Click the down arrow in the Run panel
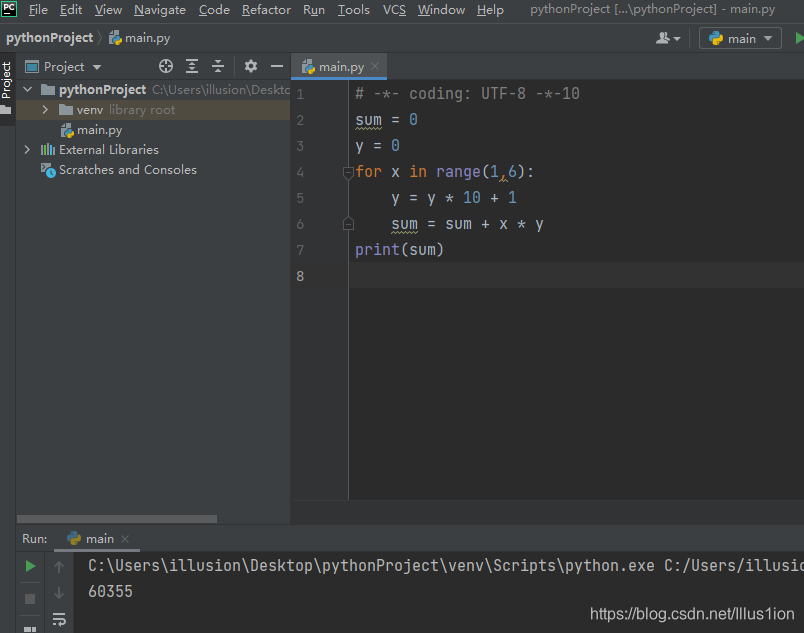Image resolution: width=804 pixels, height=633 pixels. click(59, 593)
